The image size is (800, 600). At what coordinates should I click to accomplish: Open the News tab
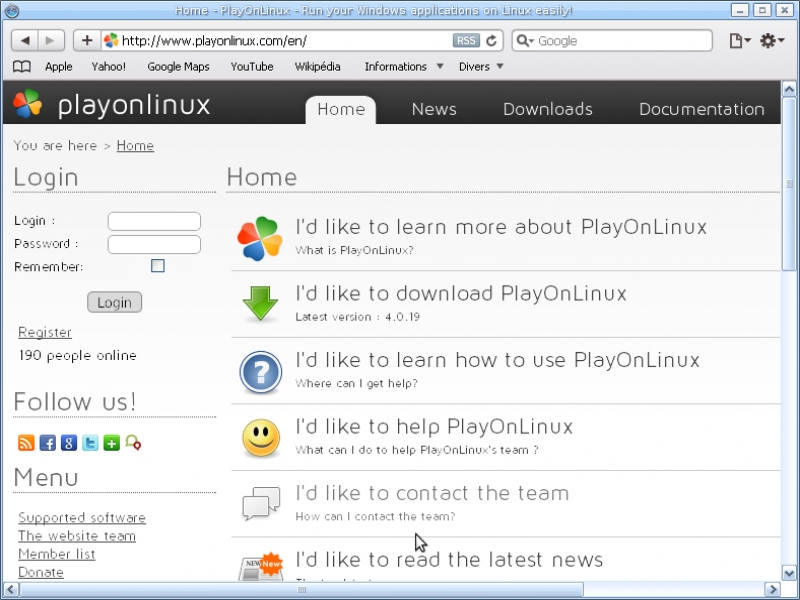(433, 109)
